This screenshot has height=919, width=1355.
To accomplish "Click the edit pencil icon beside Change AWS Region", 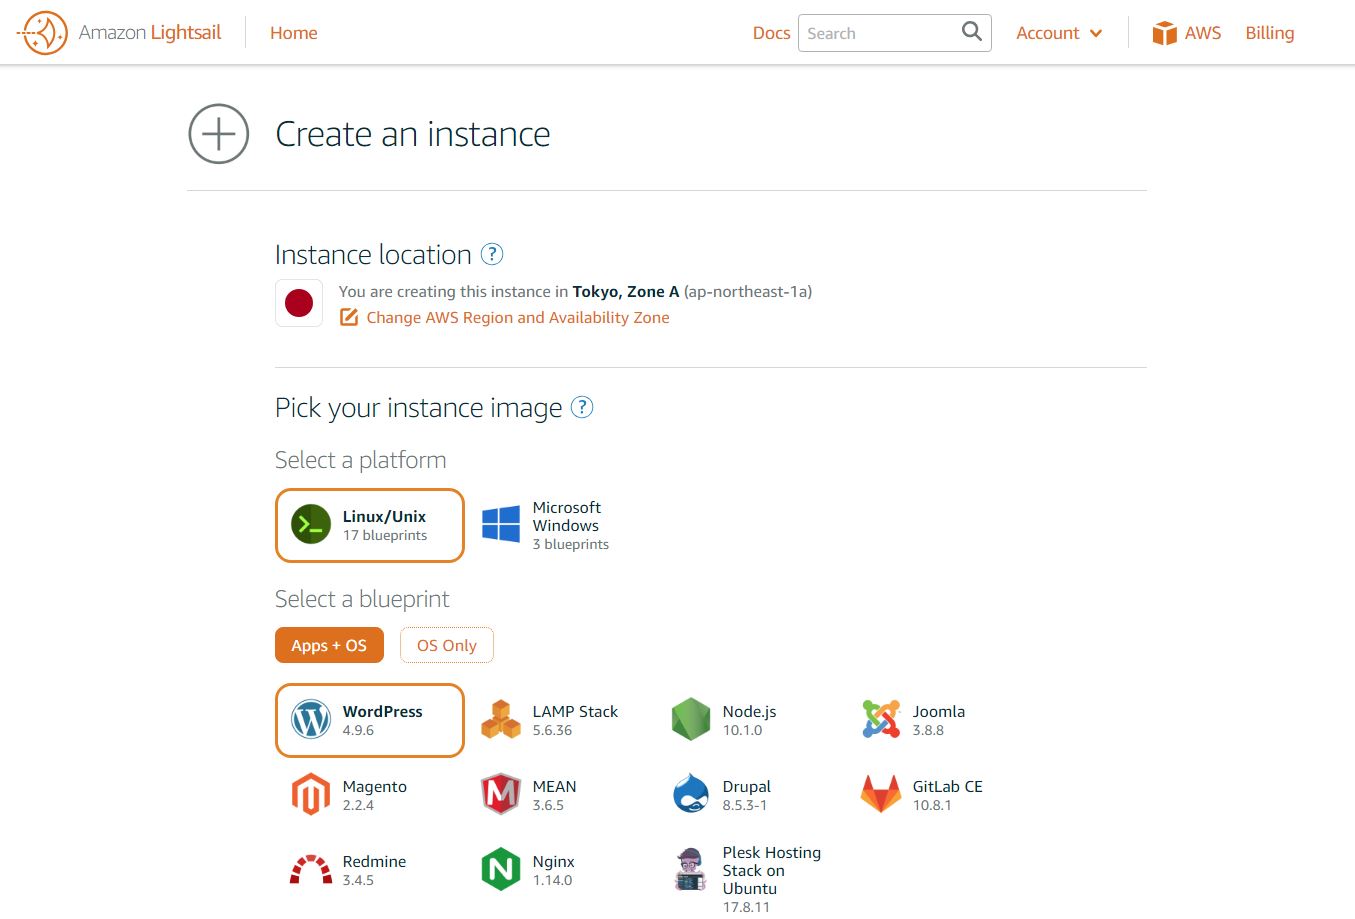I will pyautogui.click(x=349, y=317).
